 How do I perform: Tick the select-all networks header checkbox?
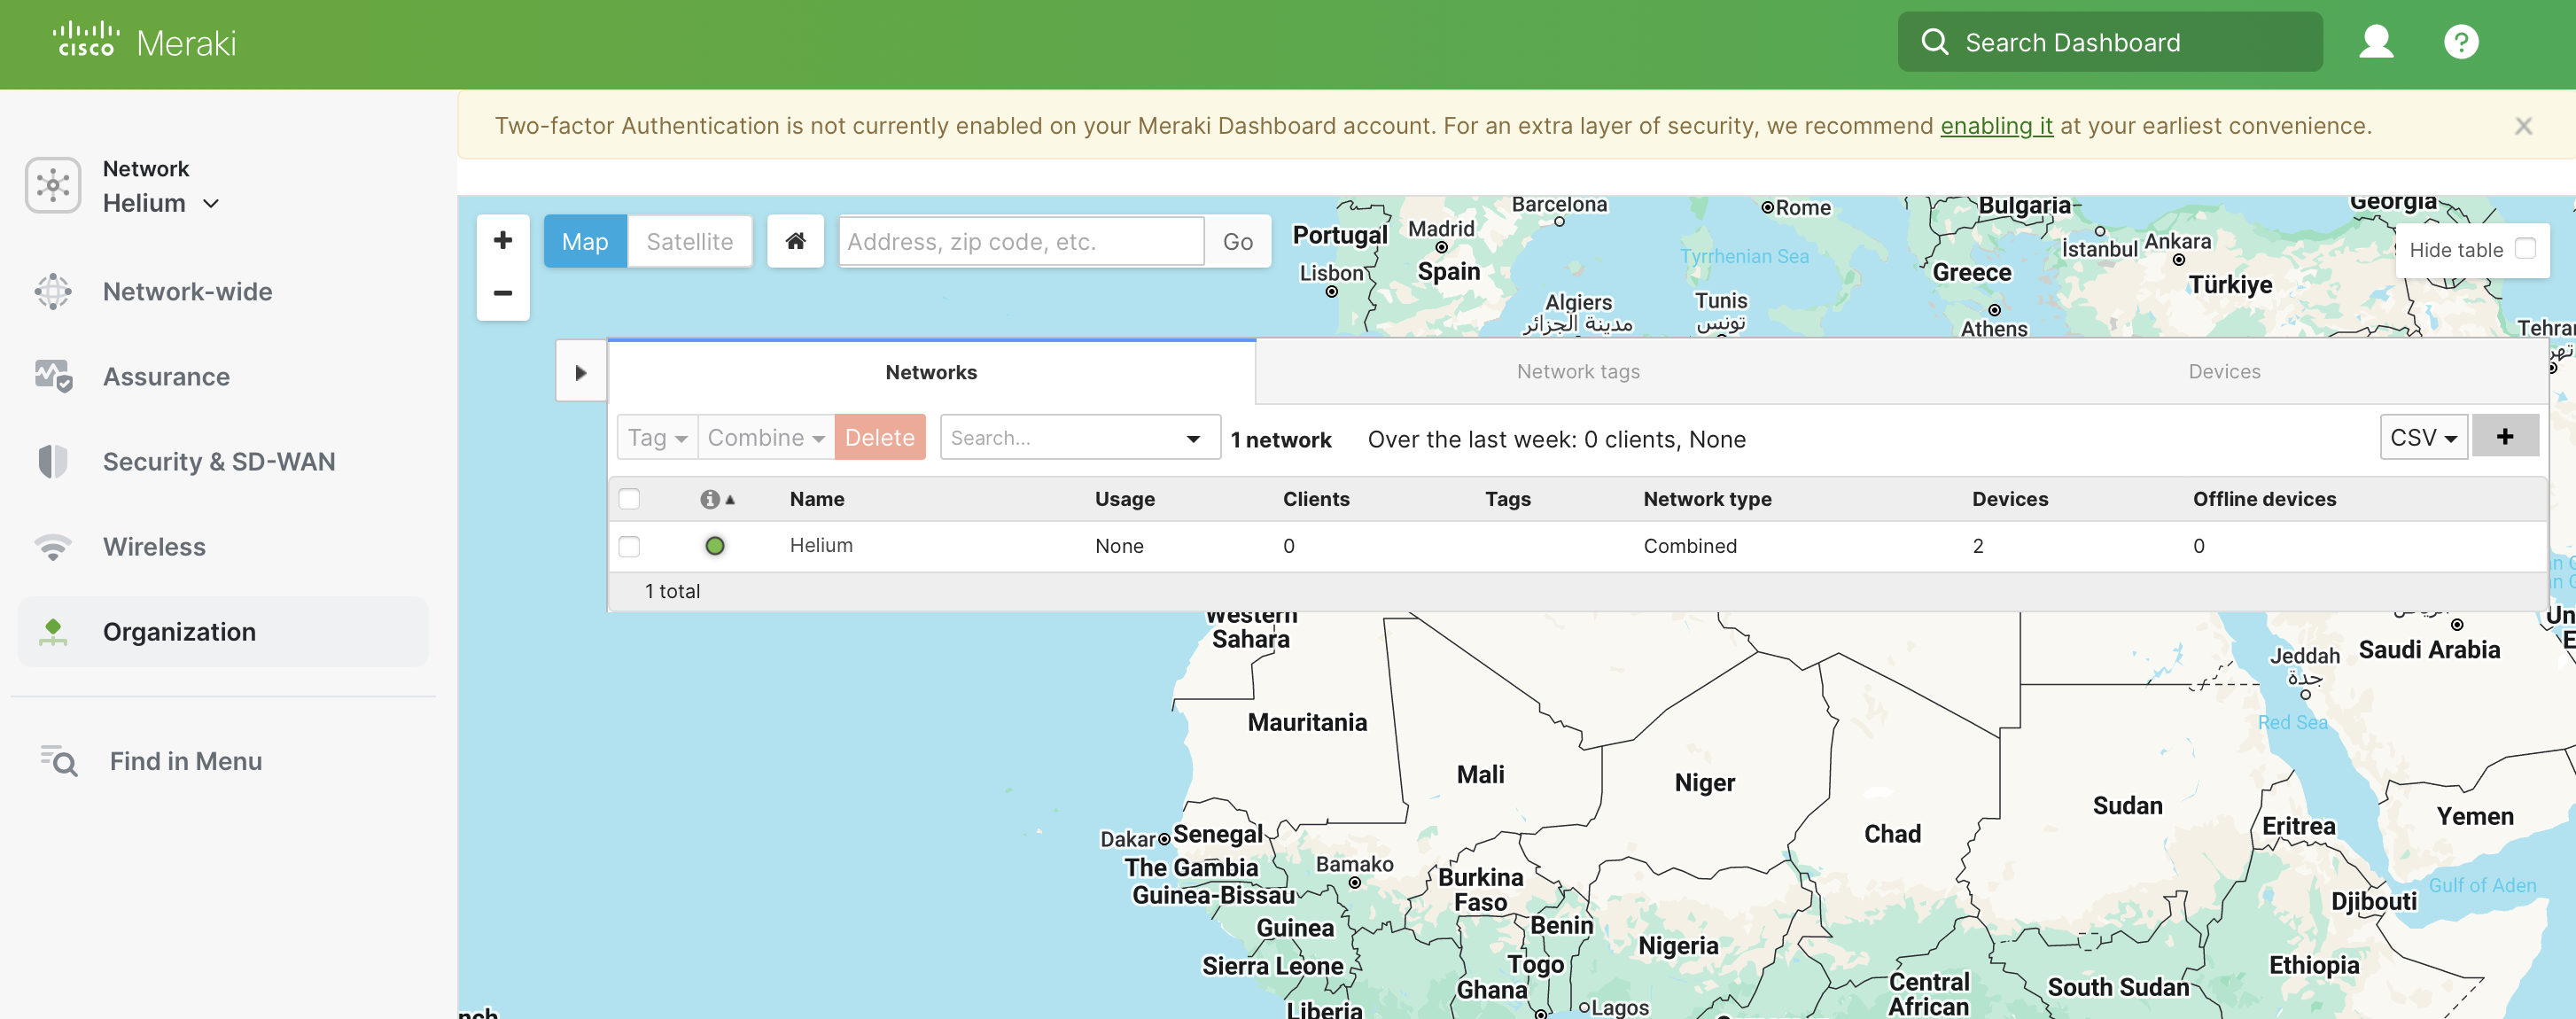coord(629,499)
